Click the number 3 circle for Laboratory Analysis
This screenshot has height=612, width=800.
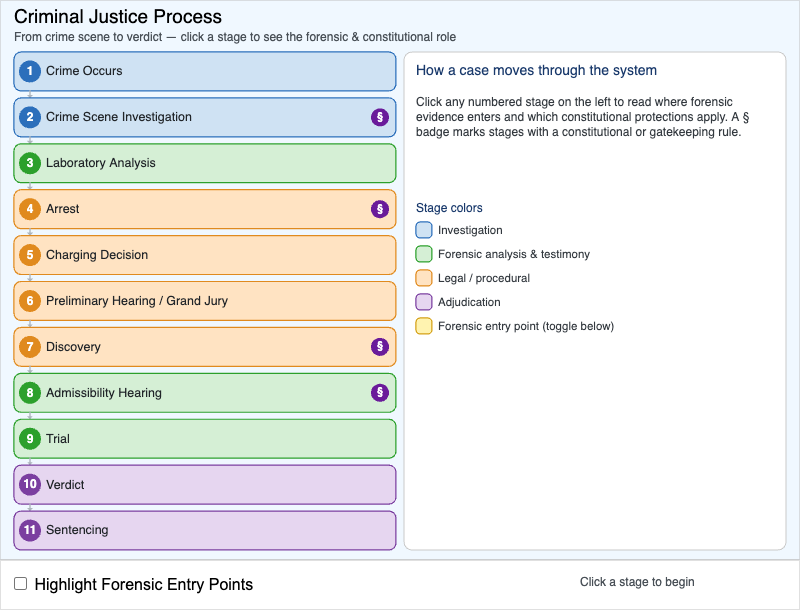[x=30, y=163]
